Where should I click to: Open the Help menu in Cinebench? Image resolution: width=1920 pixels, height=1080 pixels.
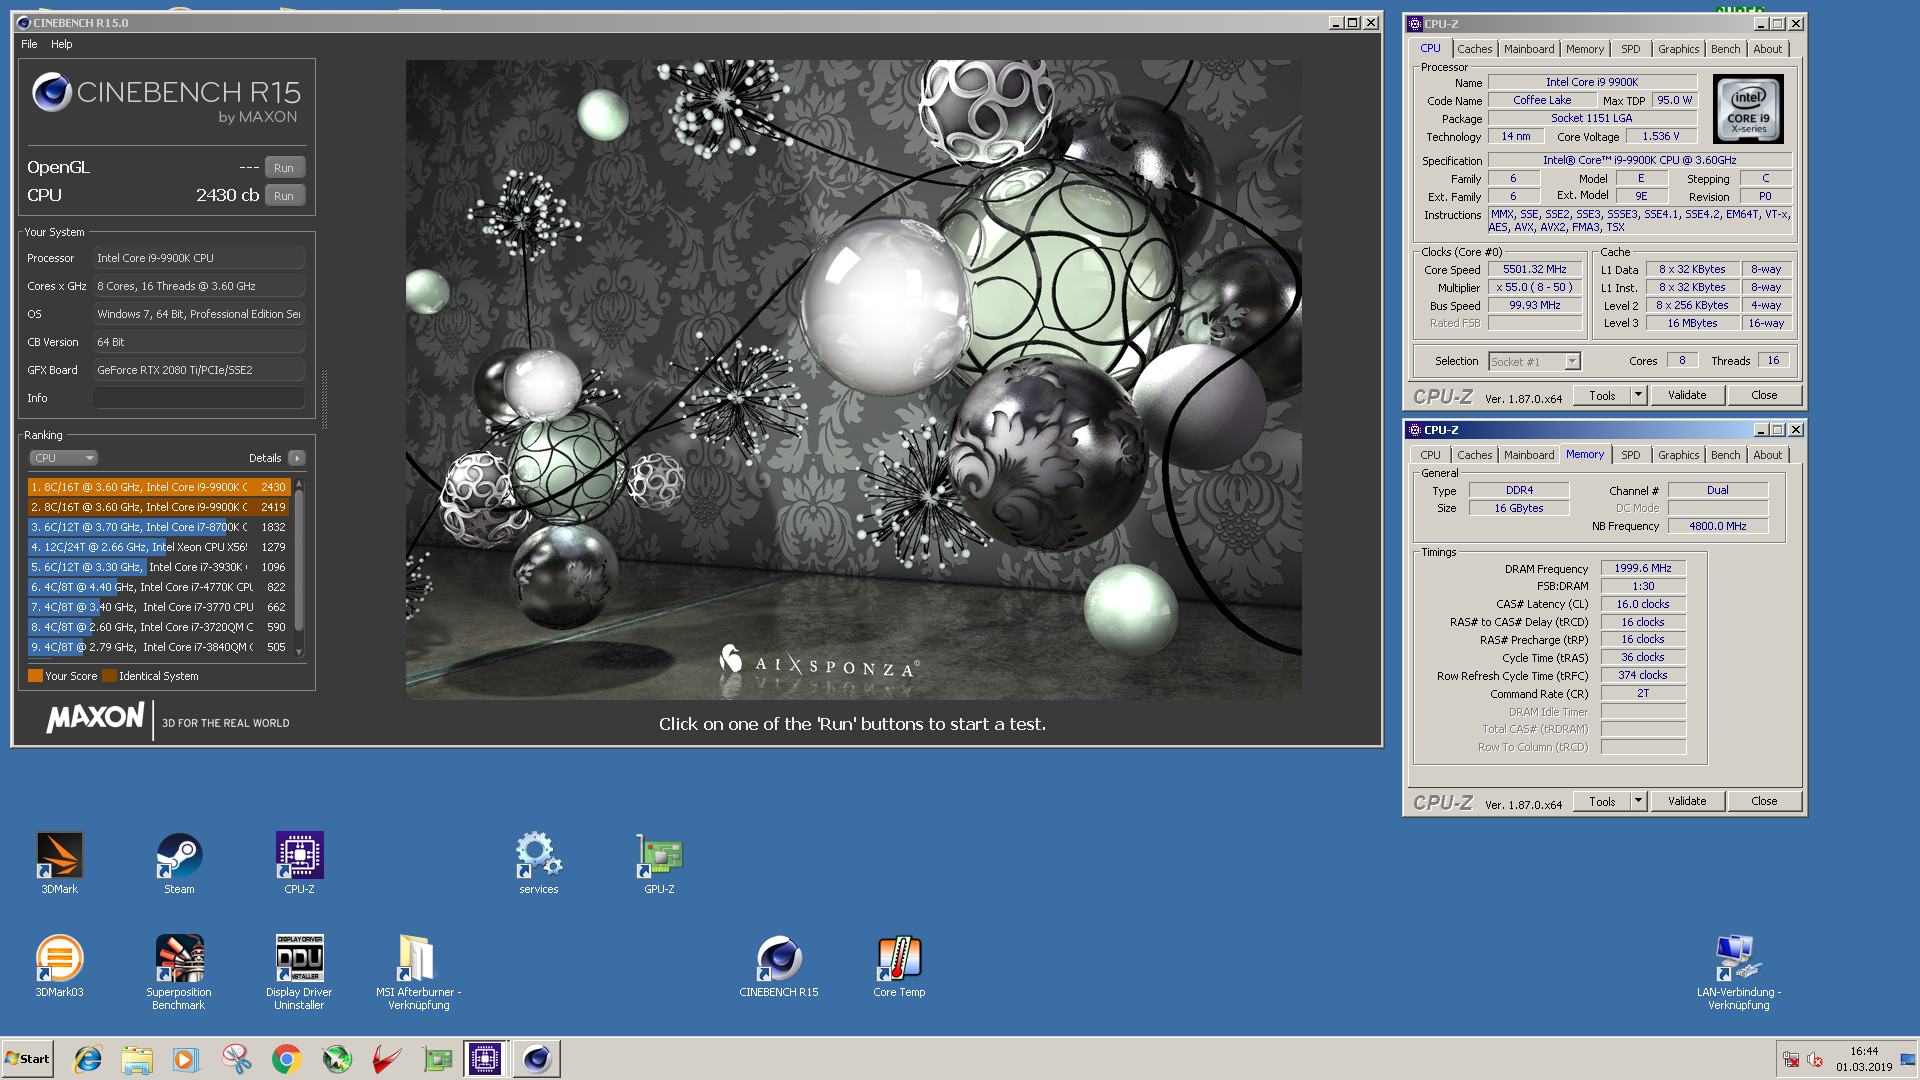62,44
